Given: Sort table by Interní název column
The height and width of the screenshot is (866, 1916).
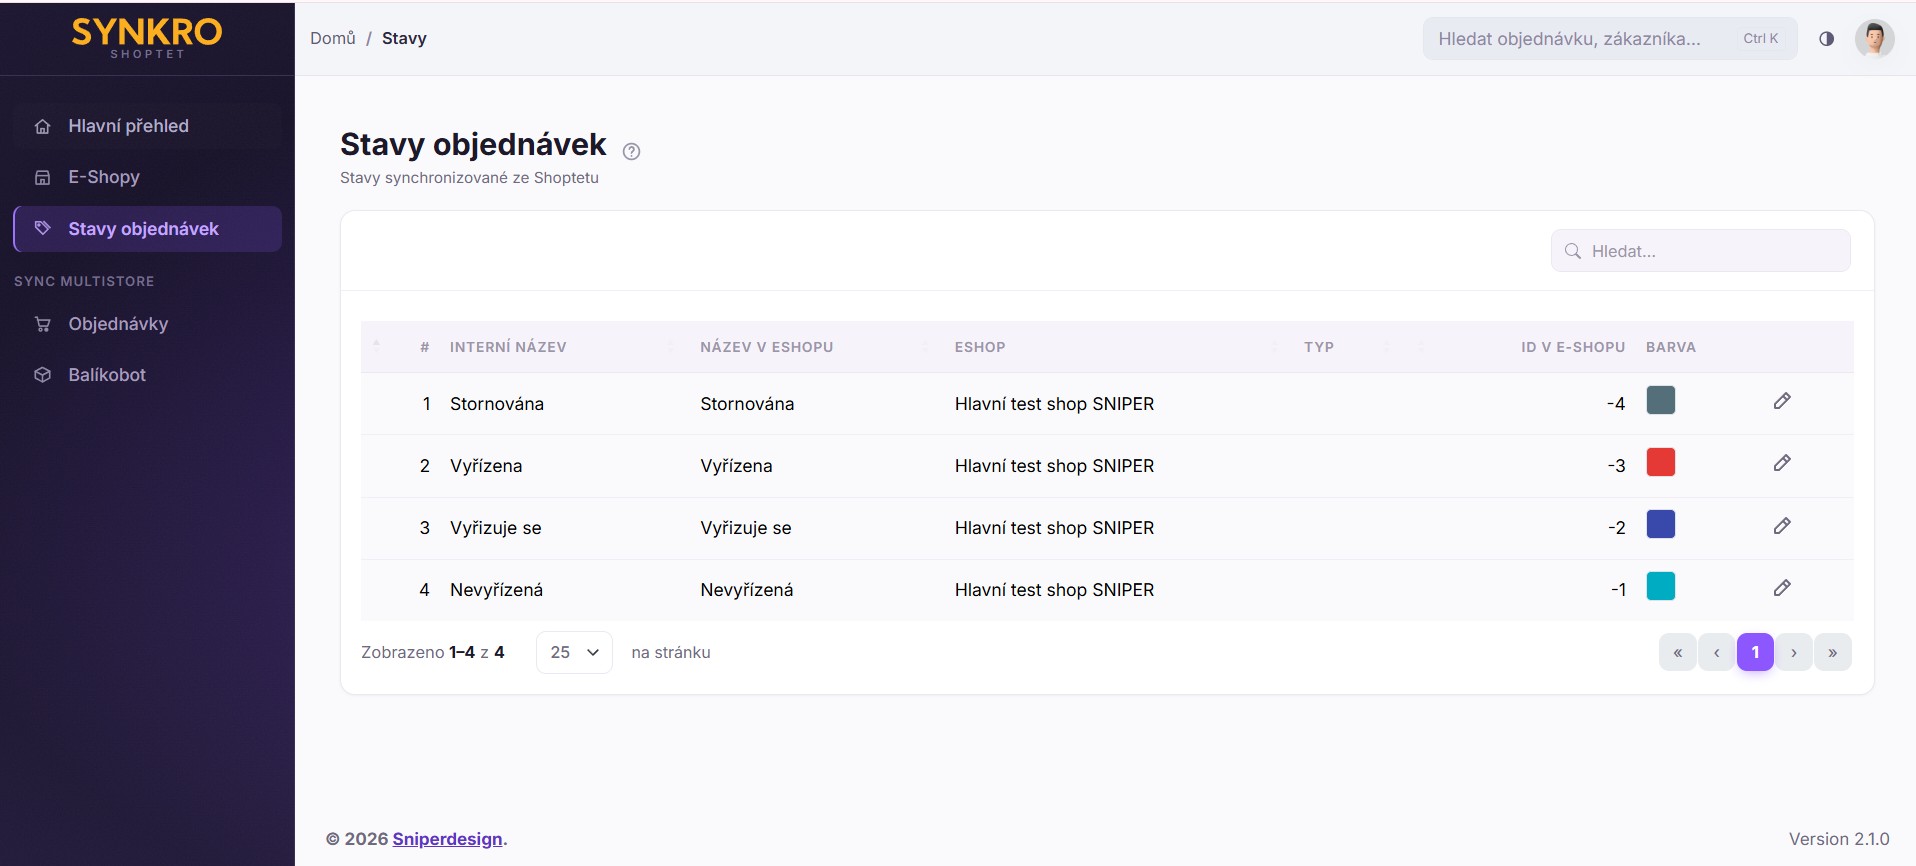Looking at the screenshot, I should coord(508,347).
